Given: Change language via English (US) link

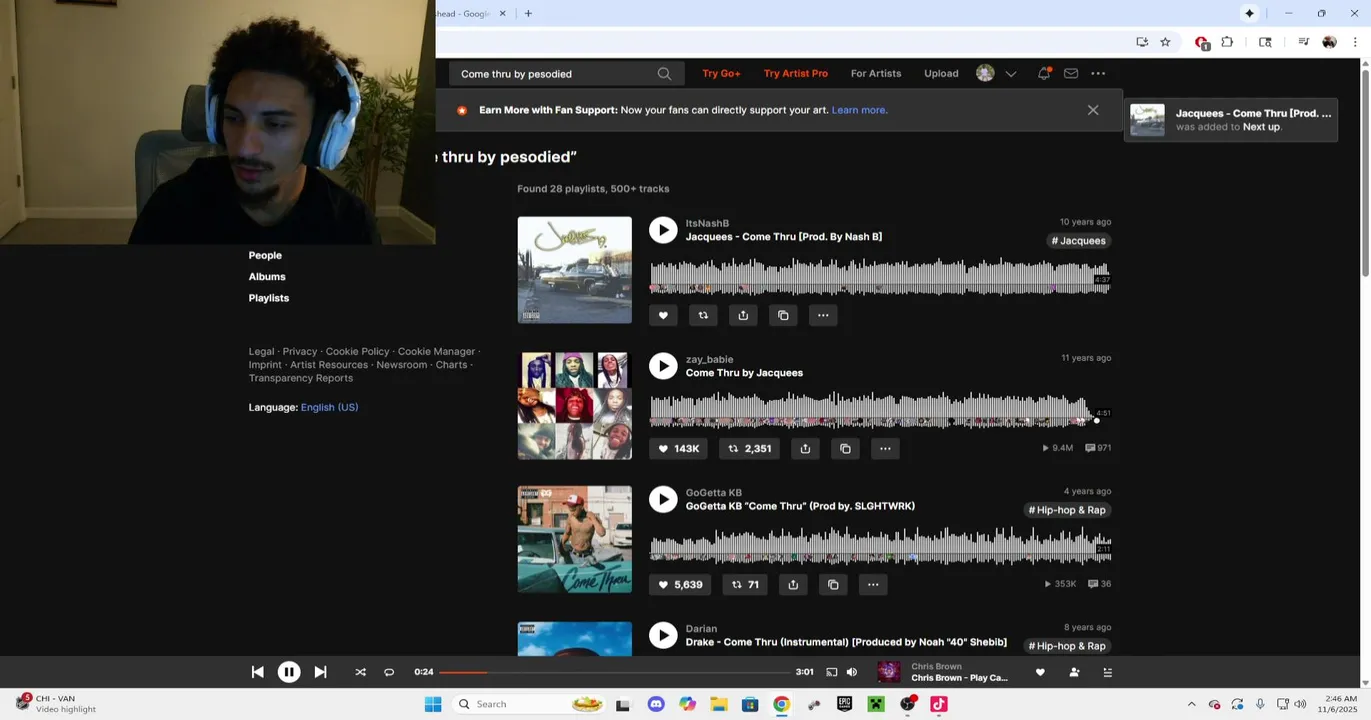Looking at the screenshot, I should [329, 408].
